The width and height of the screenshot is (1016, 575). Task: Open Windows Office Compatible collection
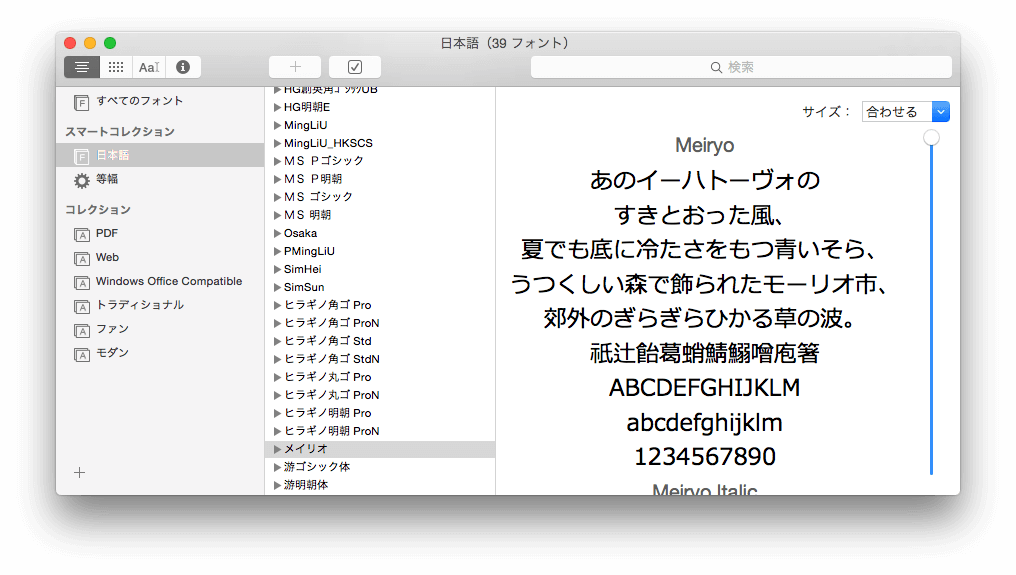(159, 281)
